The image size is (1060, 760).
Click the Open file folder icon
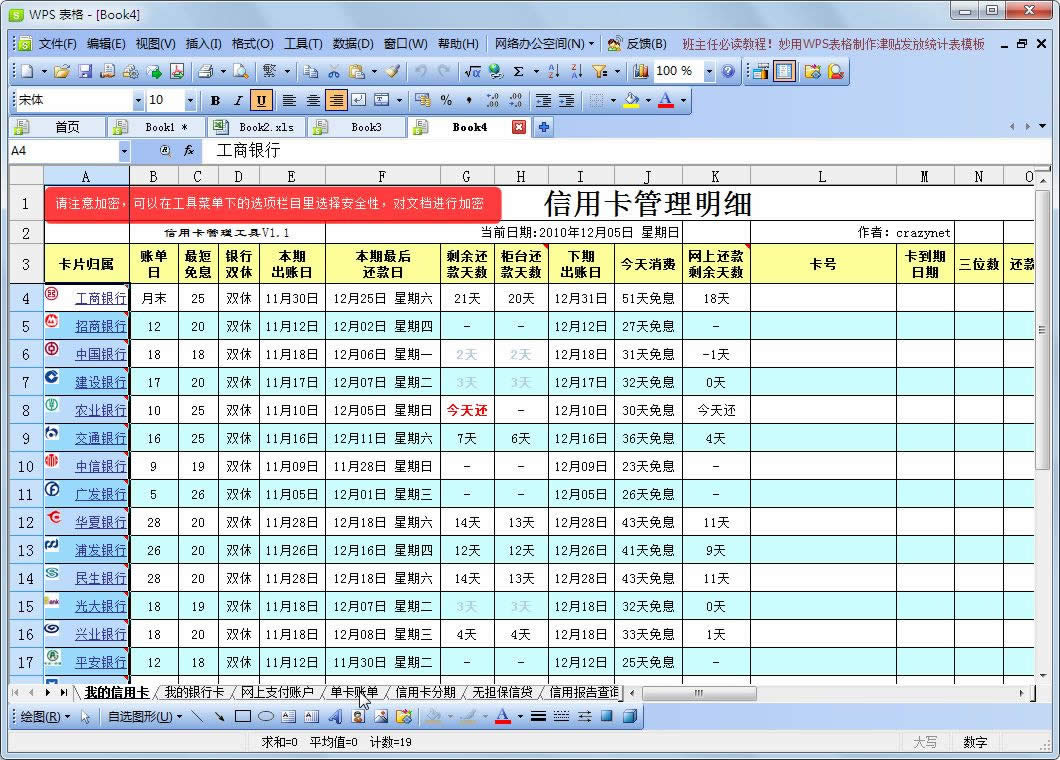(x=62, y=72)
